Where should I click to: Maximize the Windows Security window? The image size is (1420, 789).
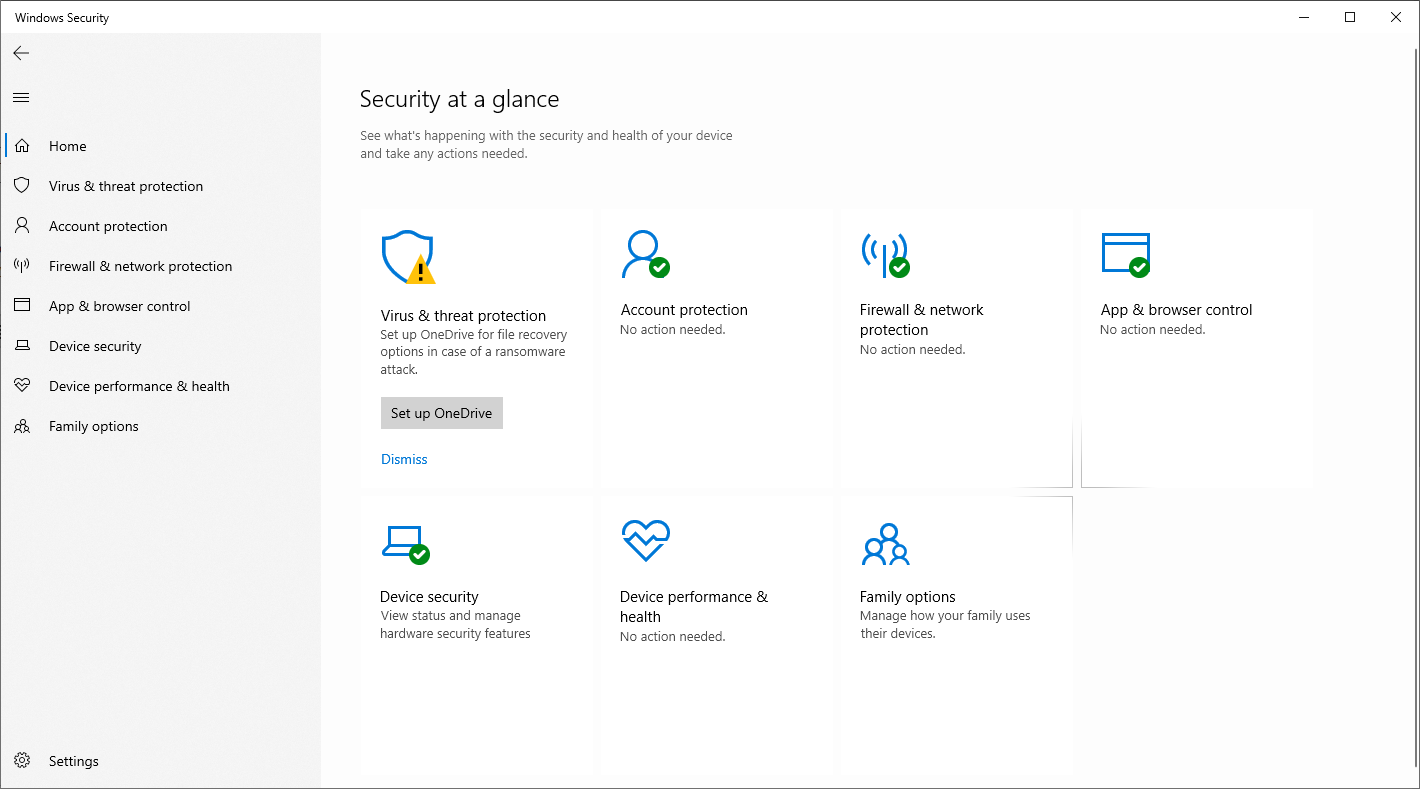[1350, 17]
